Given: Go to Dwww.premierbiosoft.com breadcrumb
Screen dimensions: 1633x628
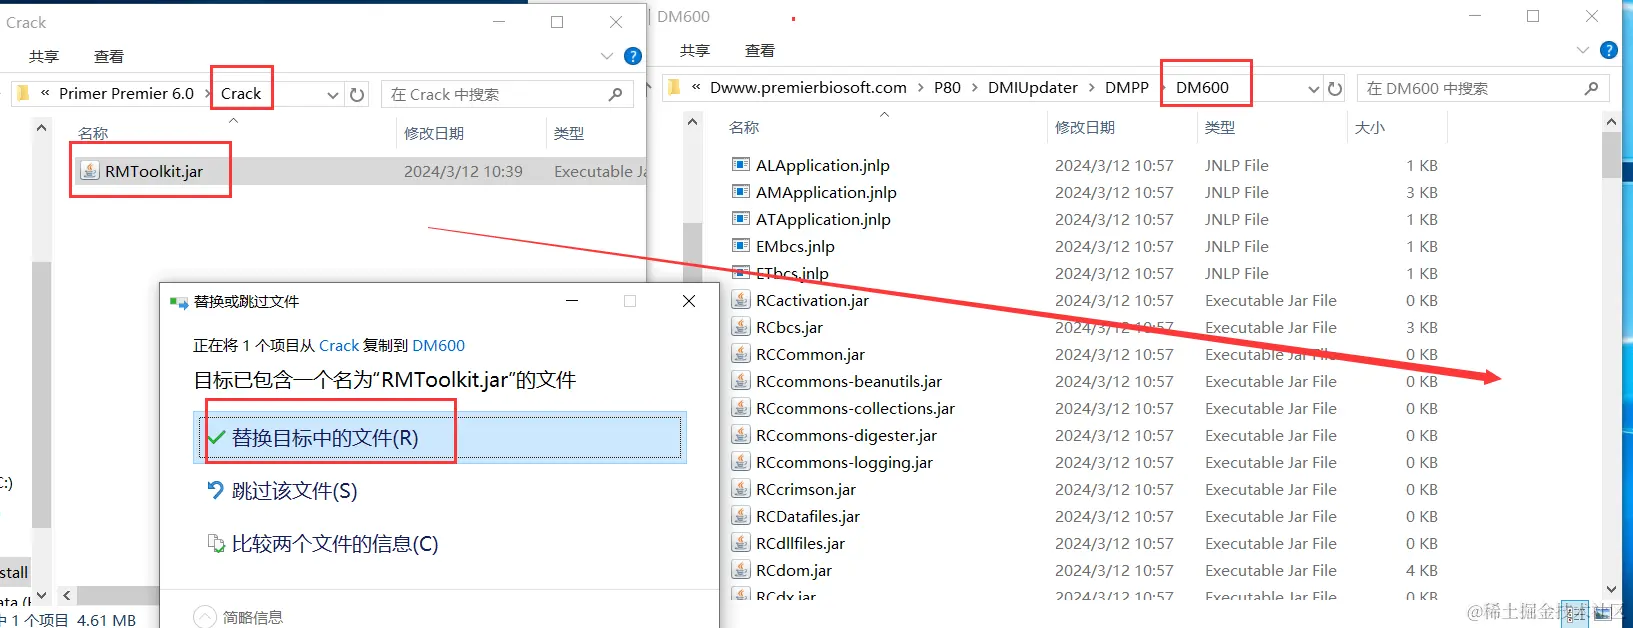Looking at the screenshot, I should click(x=808, y=88).
